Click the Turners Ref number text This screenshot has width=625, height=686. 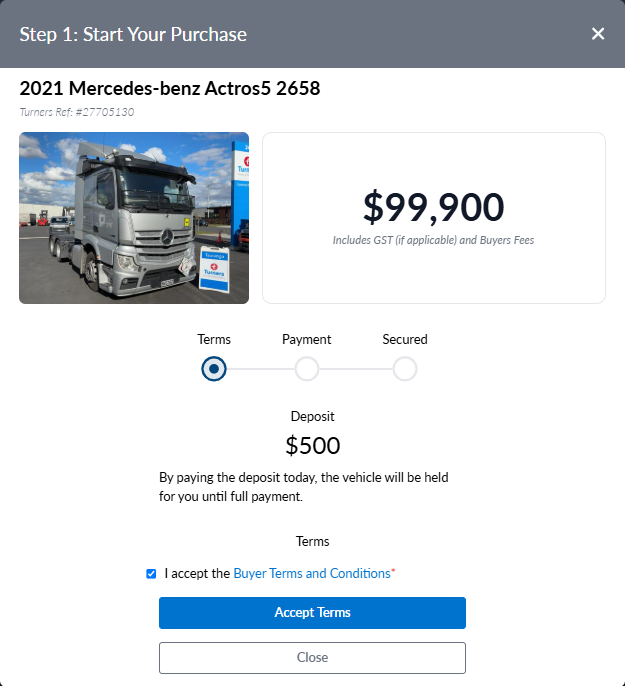77,112
